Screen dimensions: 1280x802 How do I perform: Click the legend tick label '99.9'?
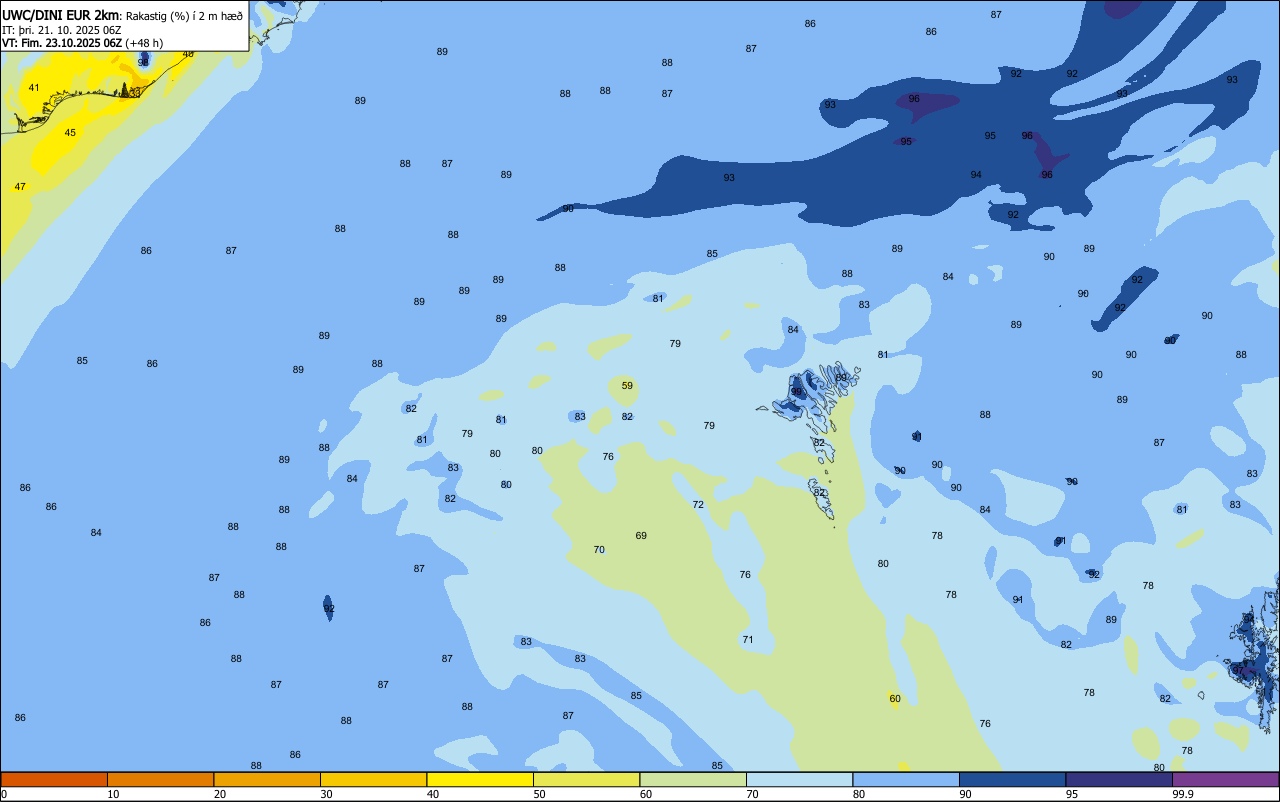point(1183,794)
